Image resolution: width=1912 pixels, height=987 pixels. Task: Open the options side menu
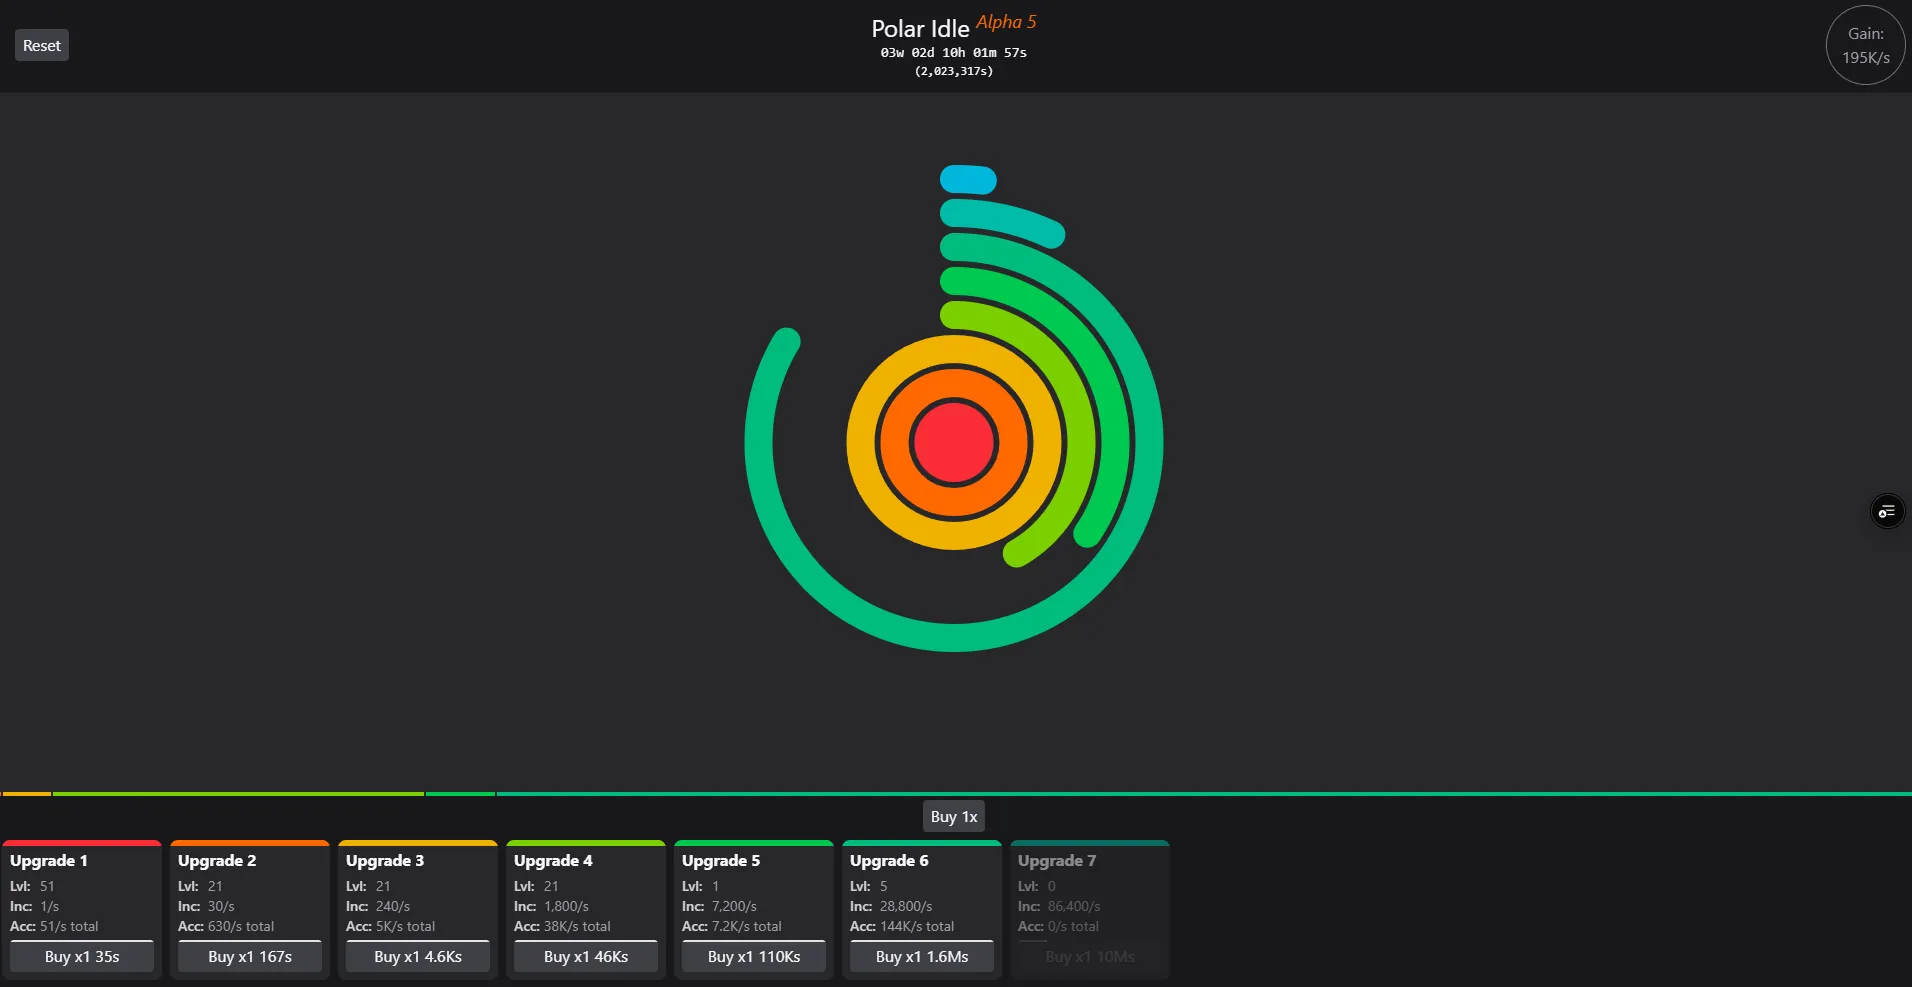(1887, 511)
